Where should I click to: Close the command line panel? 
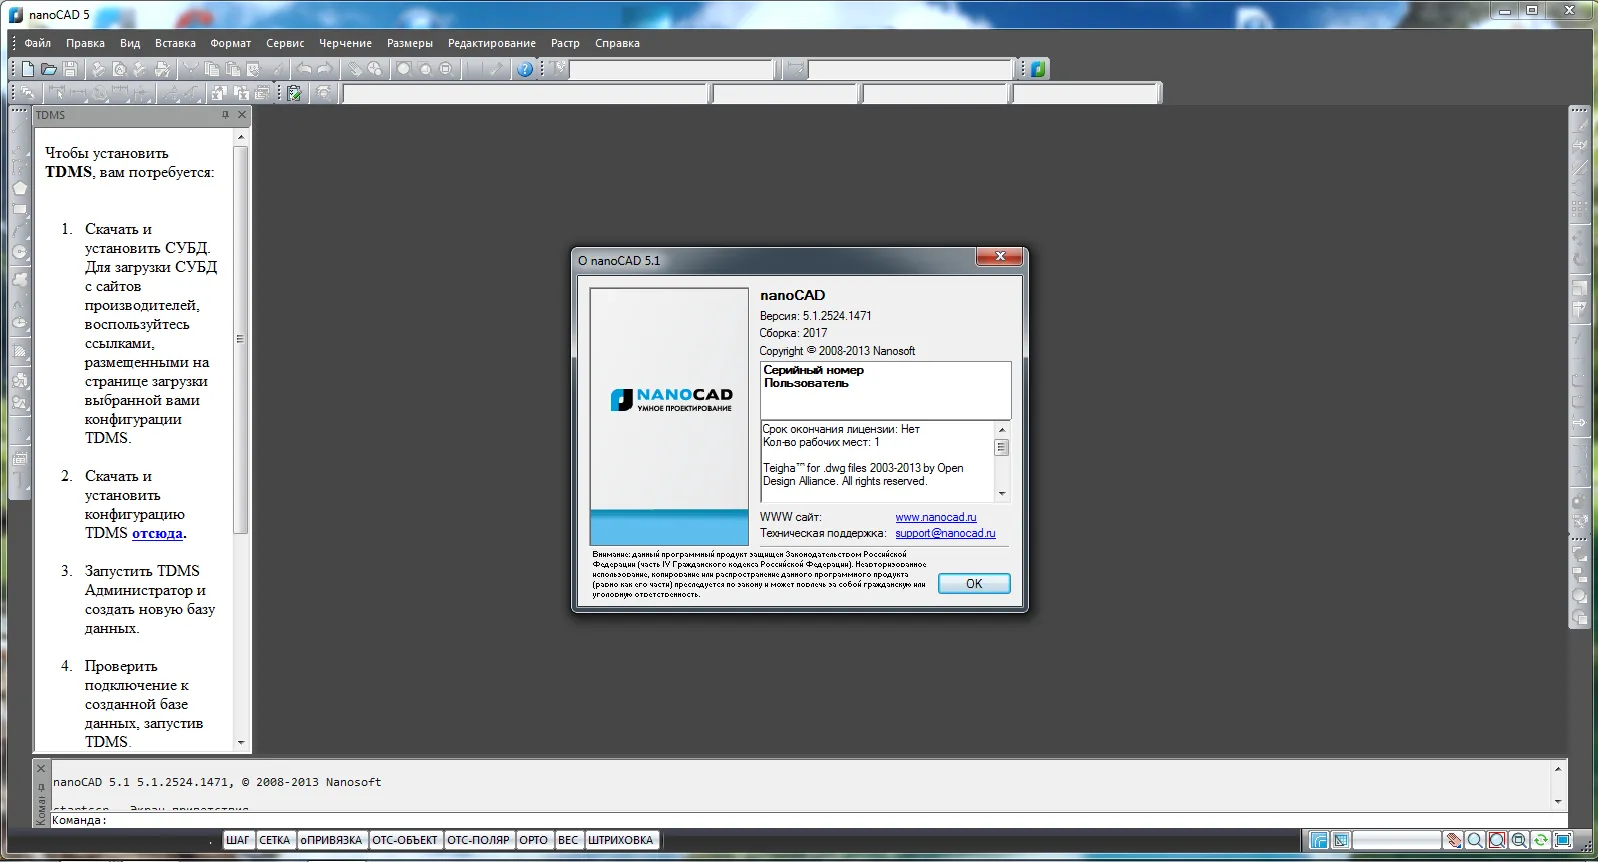[41, 768]
